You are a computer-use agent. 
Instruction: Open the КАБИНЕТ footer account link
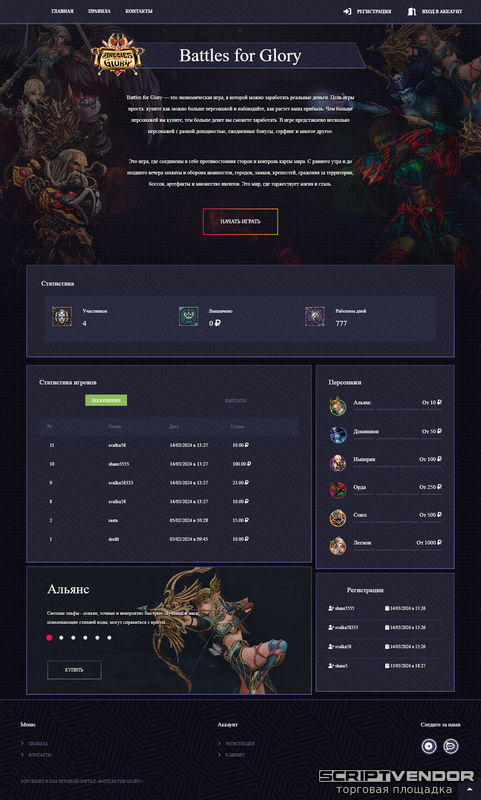[235, 755]
